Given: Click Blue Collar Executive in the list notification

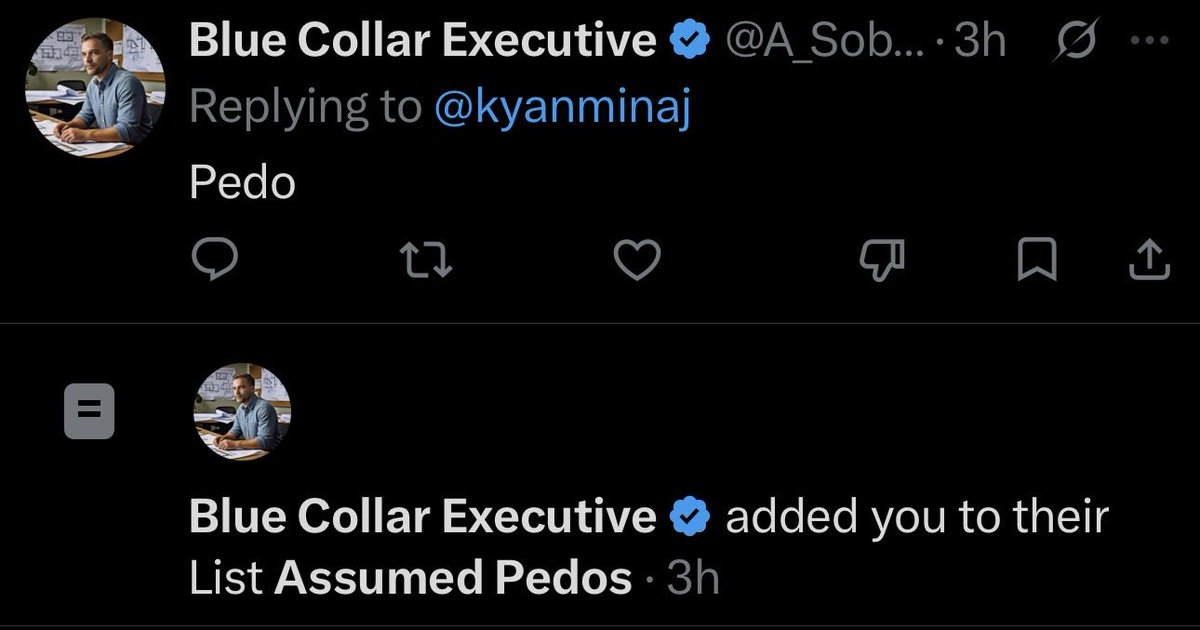Looking at the screenshot, I should pyautogui.click(x=423, y=518).
